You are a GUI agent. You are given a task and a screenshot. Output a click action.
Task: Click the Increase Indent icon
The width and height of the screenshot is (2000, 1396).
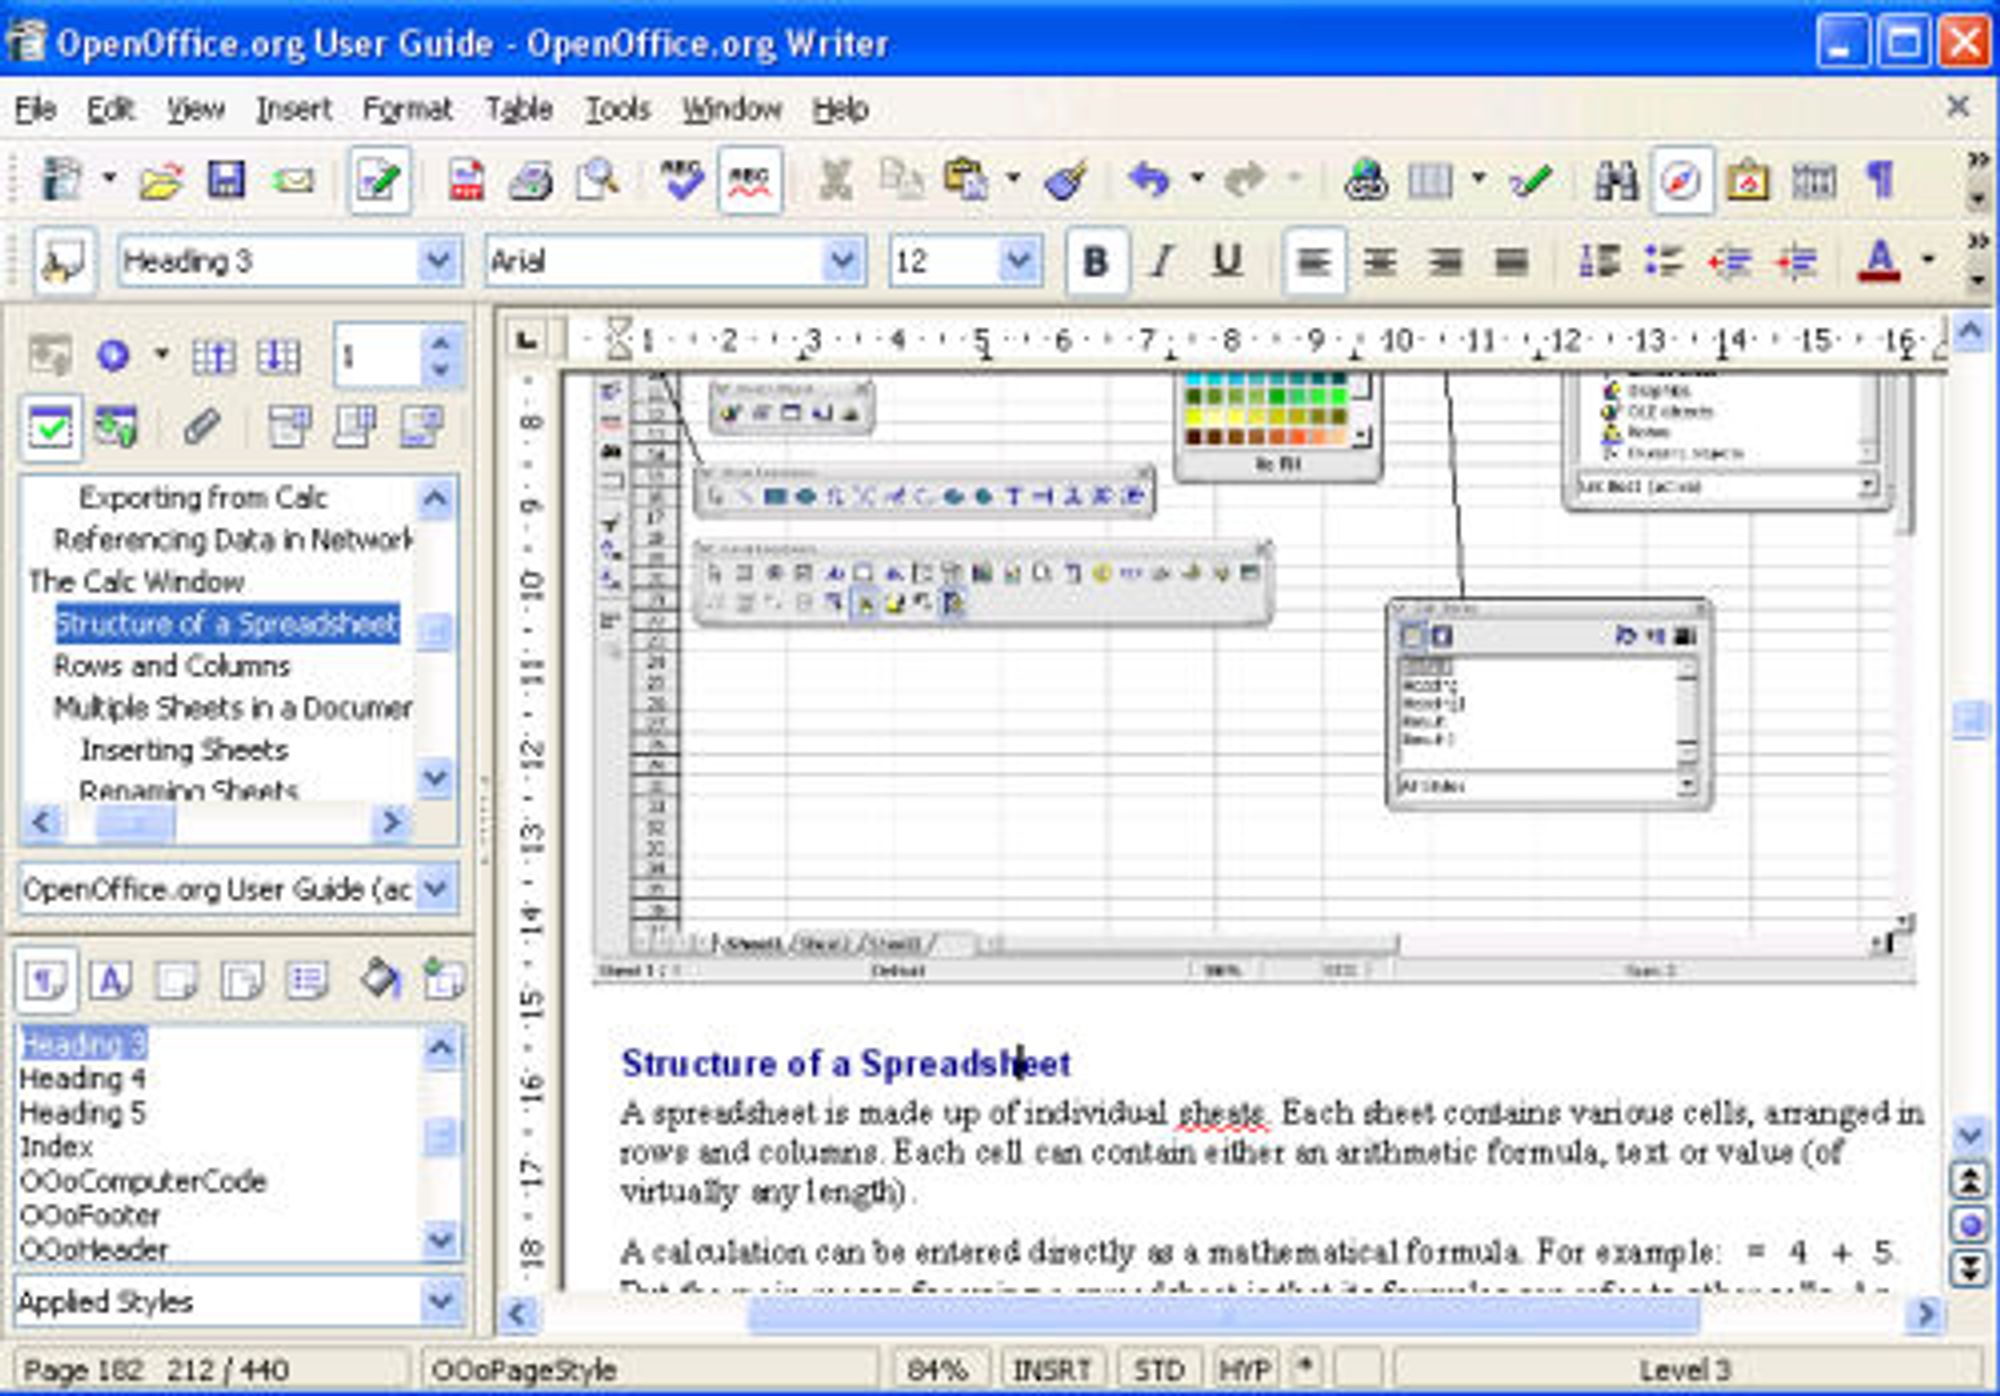click(1796, 262)
